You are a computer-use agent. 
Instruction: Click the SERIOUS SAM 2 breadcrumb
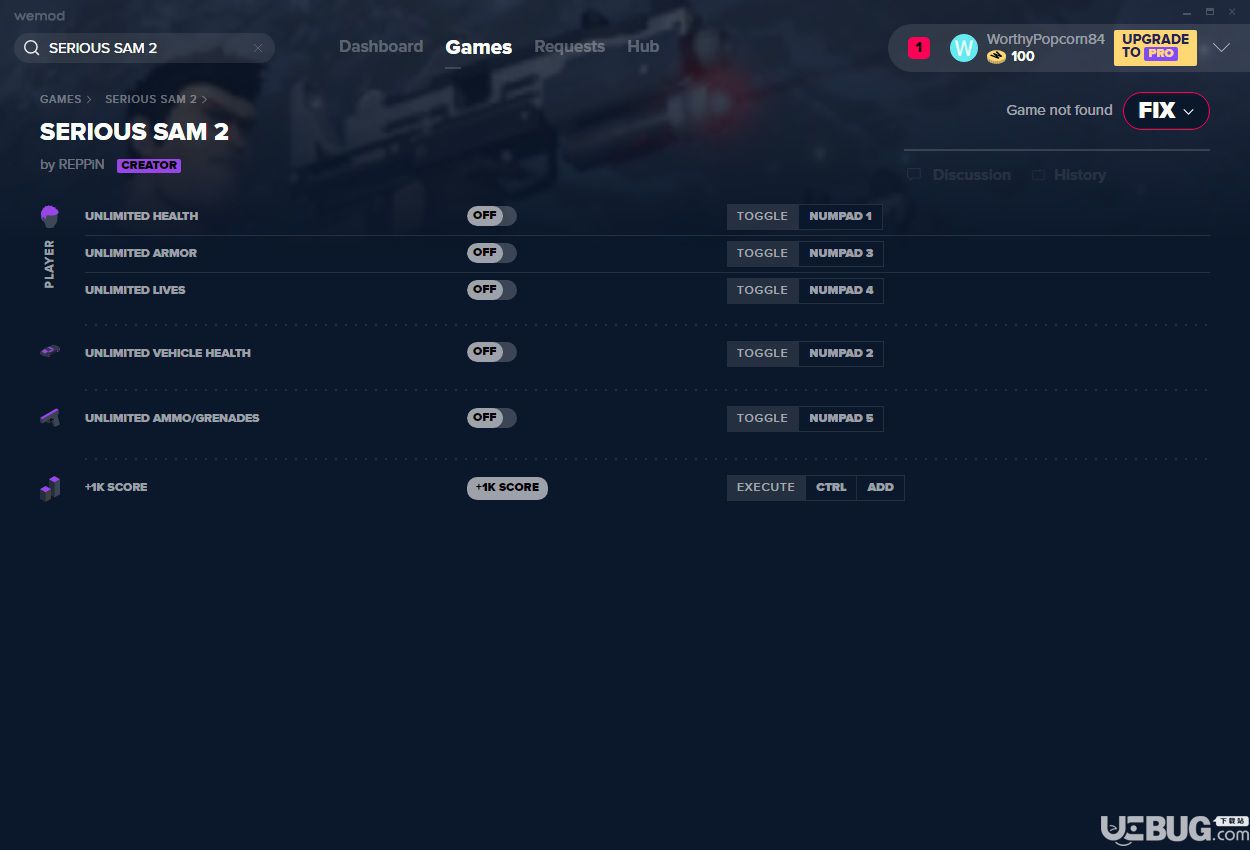pos(151,99)
